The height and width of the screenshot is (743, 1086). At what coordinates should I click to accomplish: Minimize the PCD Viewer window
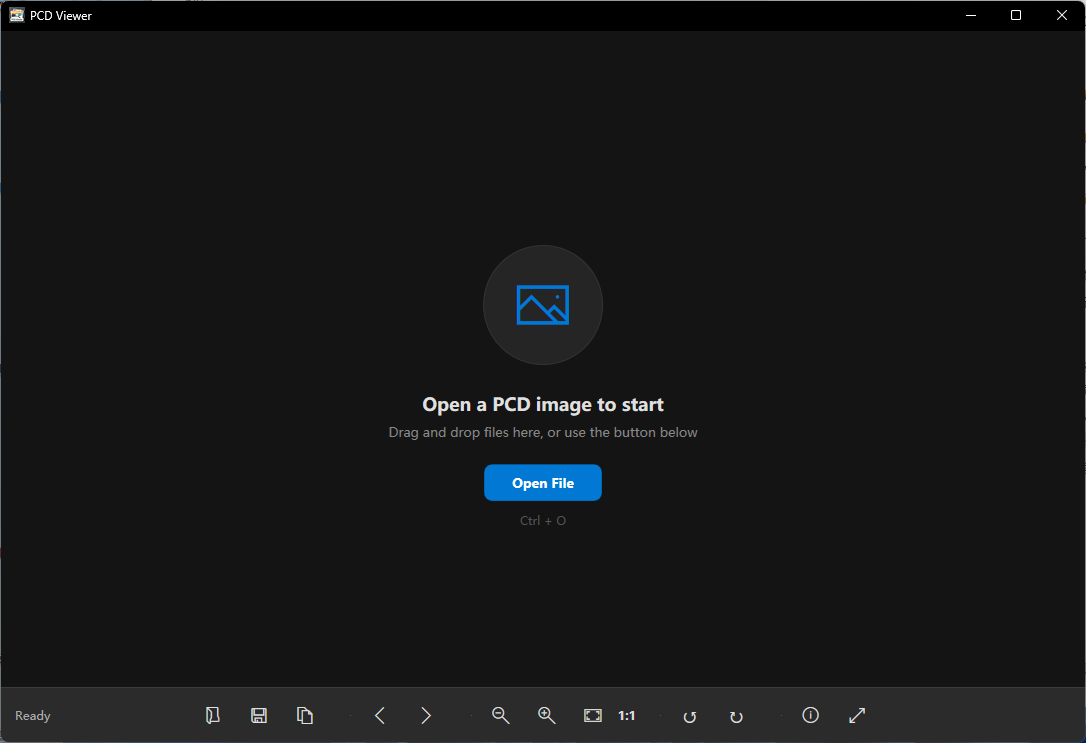coord(971,15)
